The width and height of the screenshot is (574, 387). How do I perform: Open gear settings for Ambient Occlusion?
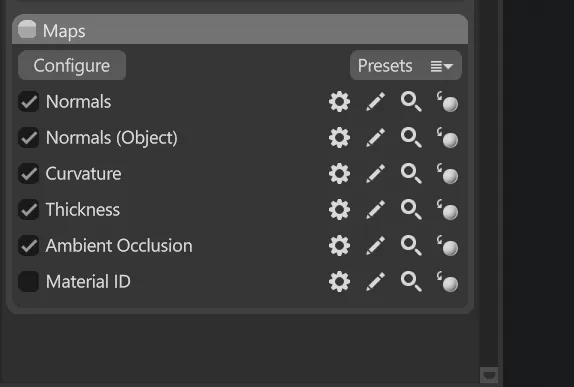(339, 245)
